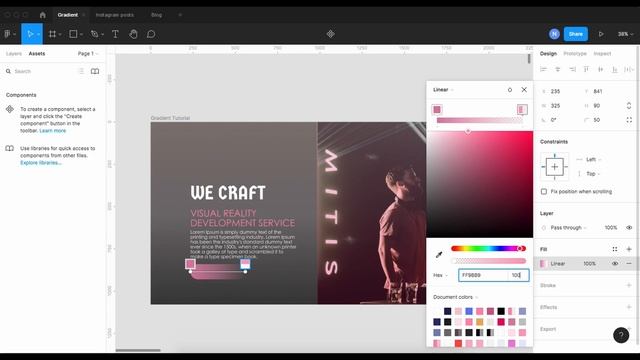Present the prototype with the play button
Viewport: 640px width, 360px height.
point(601,34)
